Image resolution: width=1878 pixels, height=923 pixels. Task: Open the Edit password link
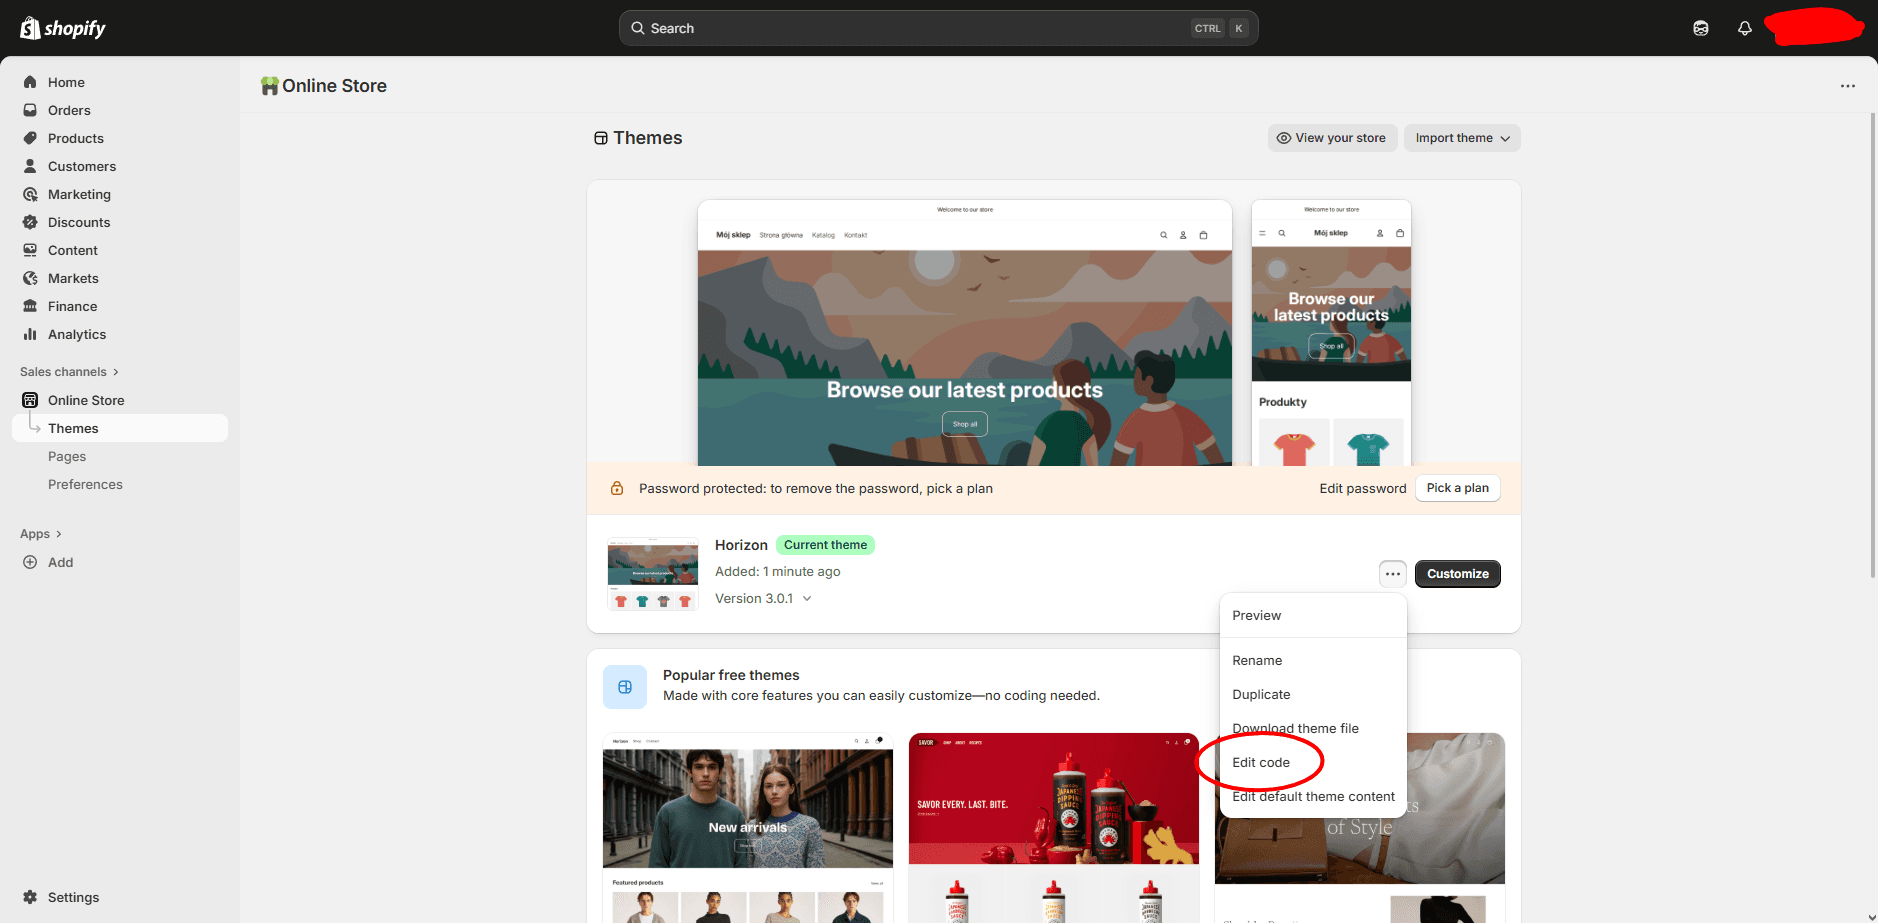(x=1362, y=488)
